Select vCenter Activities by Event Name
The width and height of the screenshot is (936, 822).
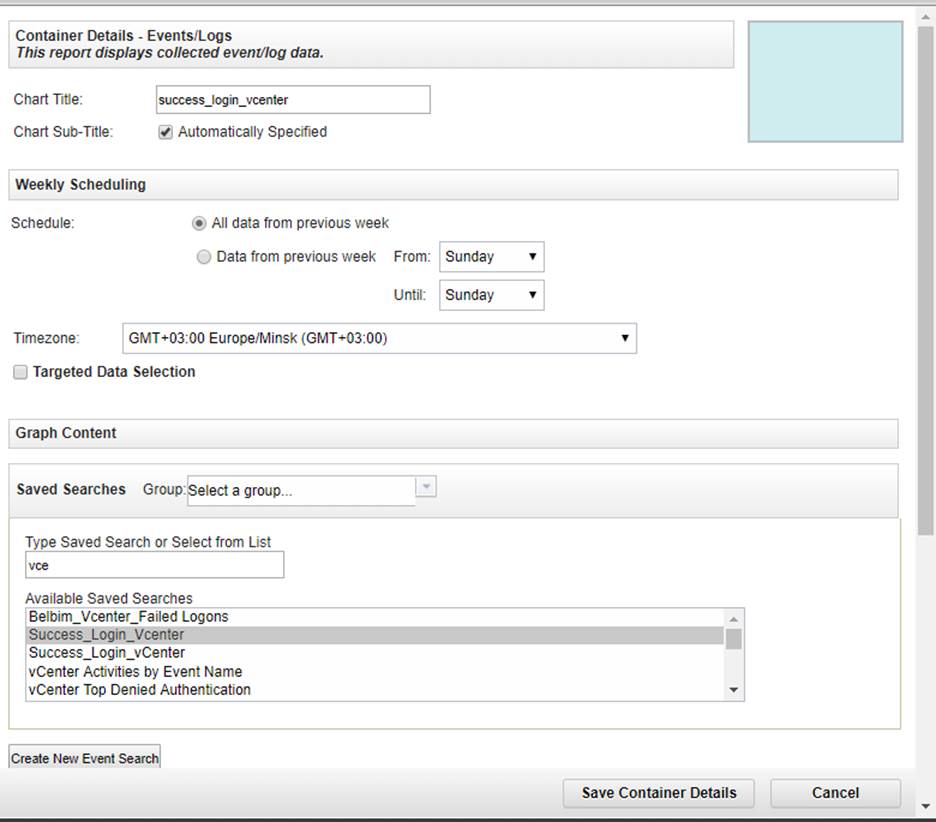tap(375, 672)
